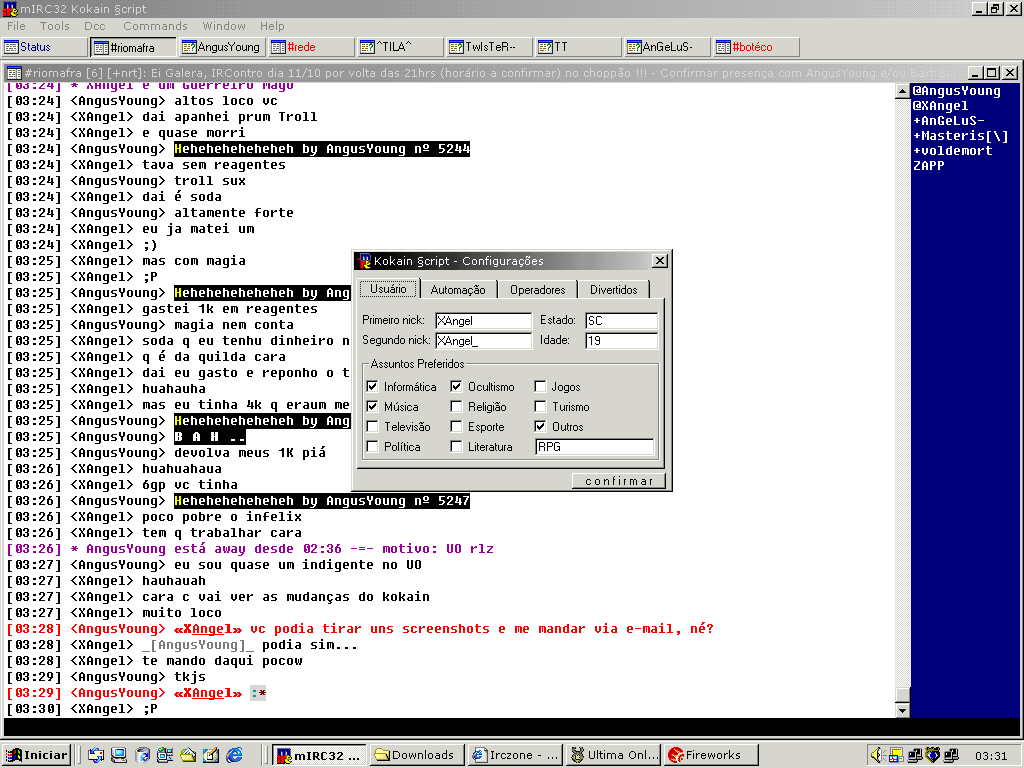1024x768 pixels.
Task: Click the Idade input field
Action: 621,341
